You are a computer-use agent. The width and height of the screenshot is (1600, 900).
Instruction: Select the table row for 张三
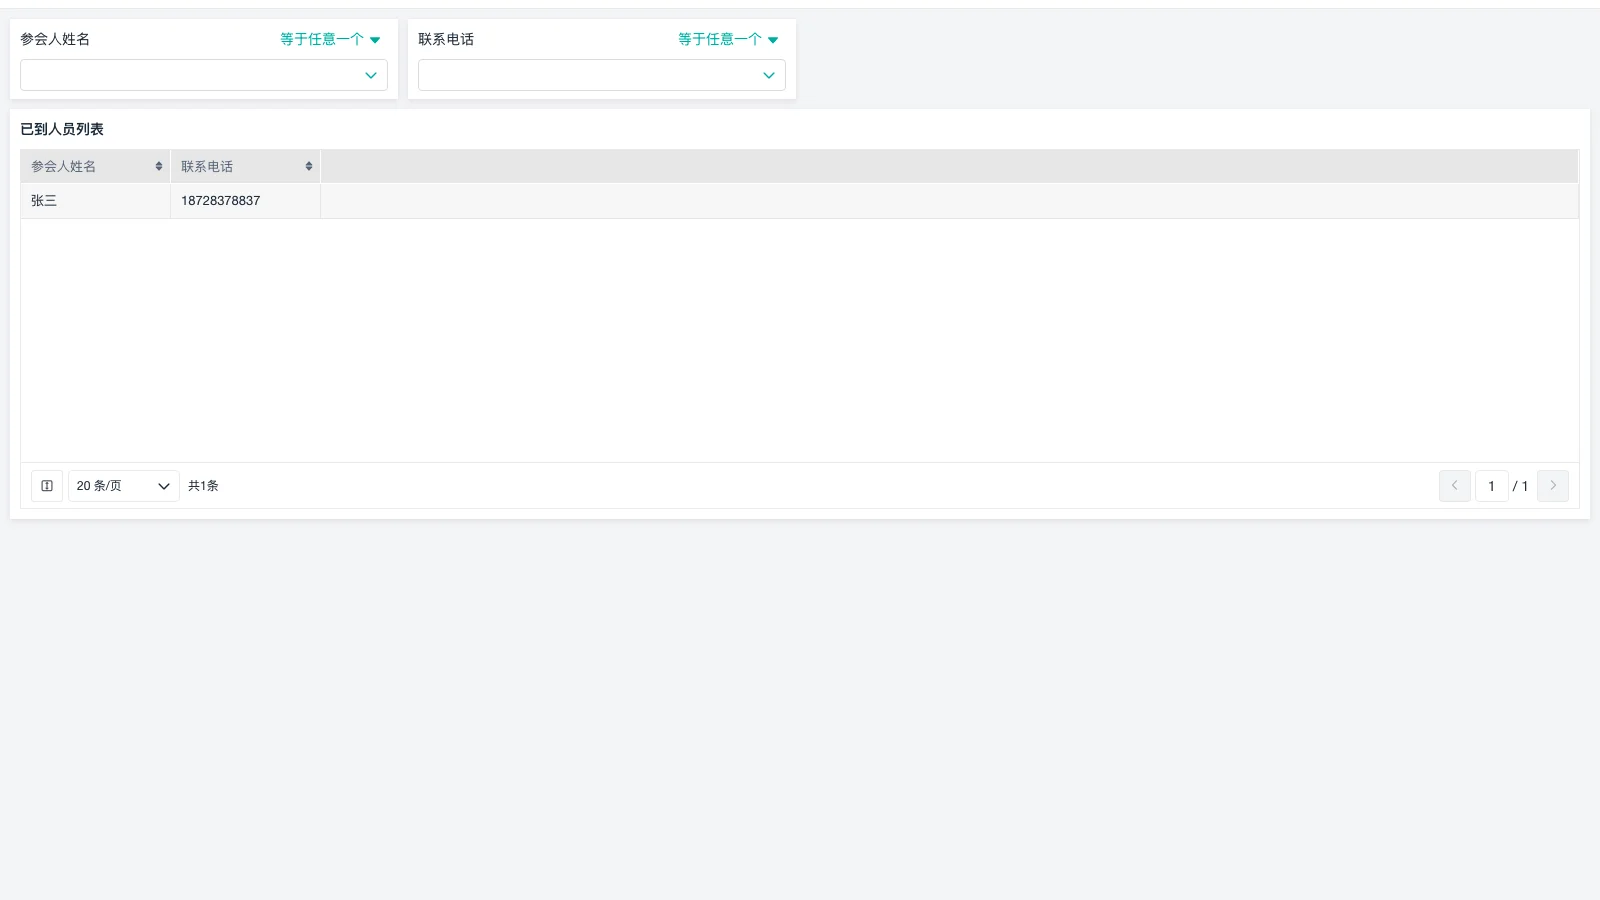point(44,200)
